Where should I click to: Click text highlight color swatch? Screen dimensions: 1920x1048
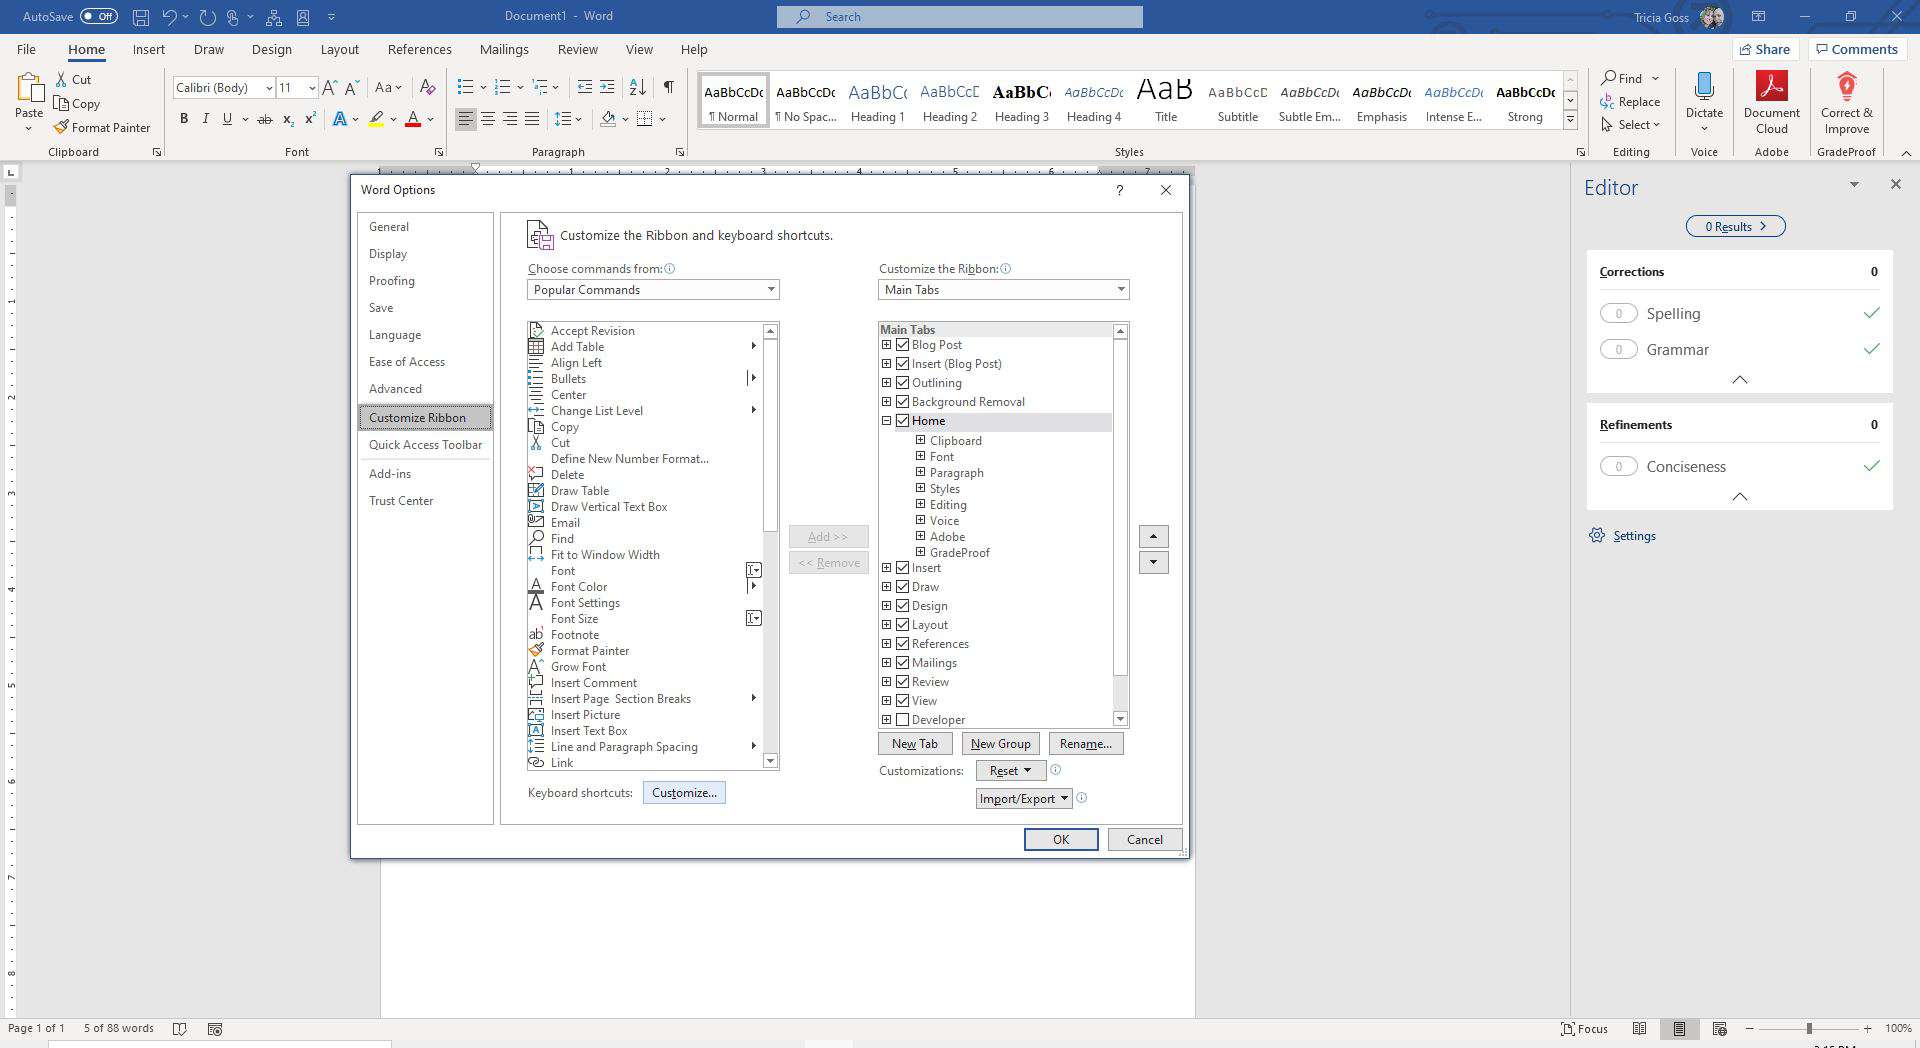click(376, 119)
